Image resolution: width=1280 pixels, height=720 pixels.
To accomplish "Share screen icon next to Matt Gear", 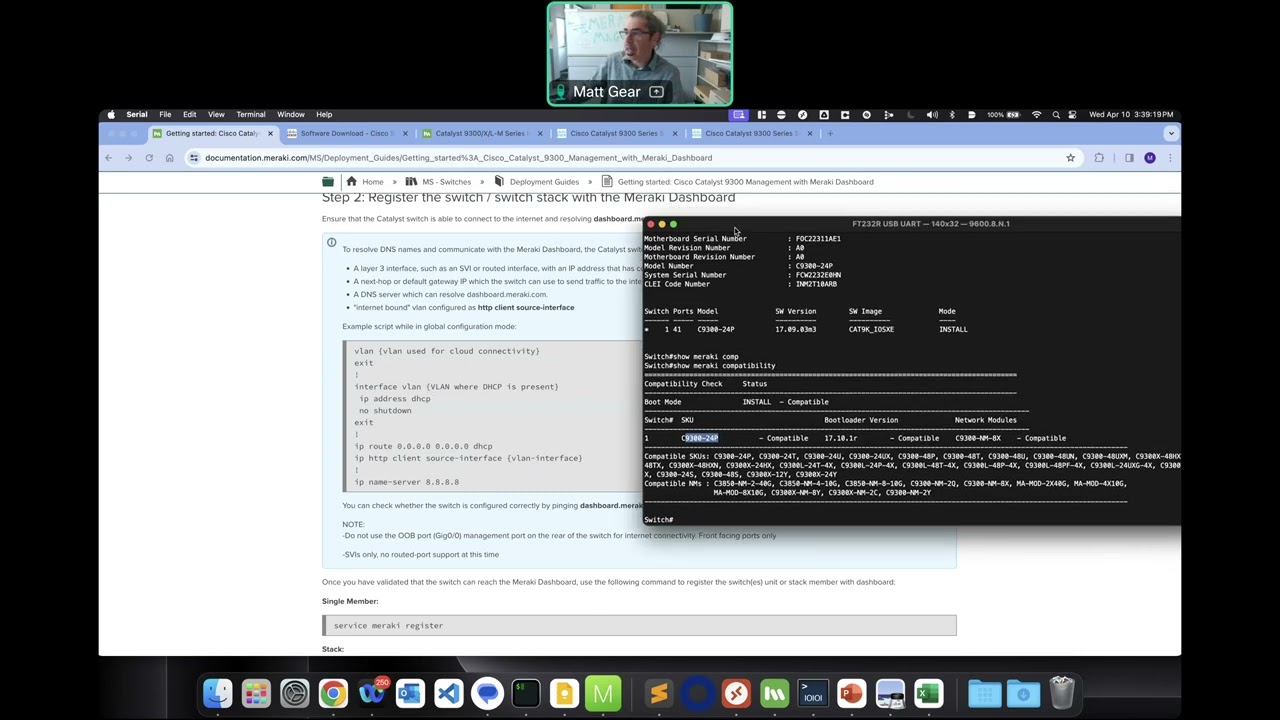I will point(656,92).
